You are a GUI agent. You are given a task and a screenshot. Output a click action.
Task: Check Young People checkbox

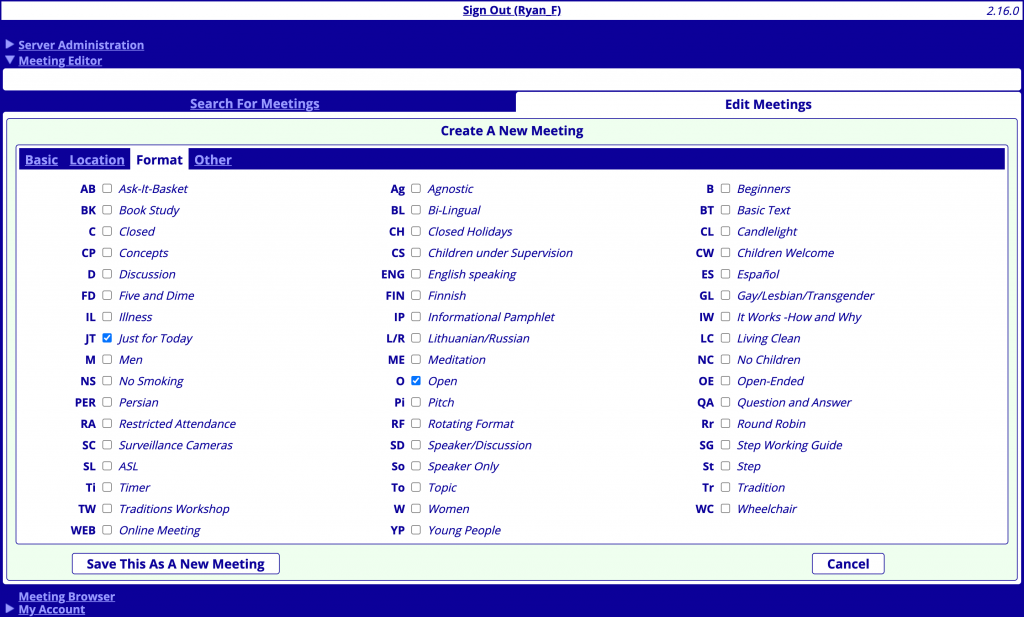pos(416,530)
